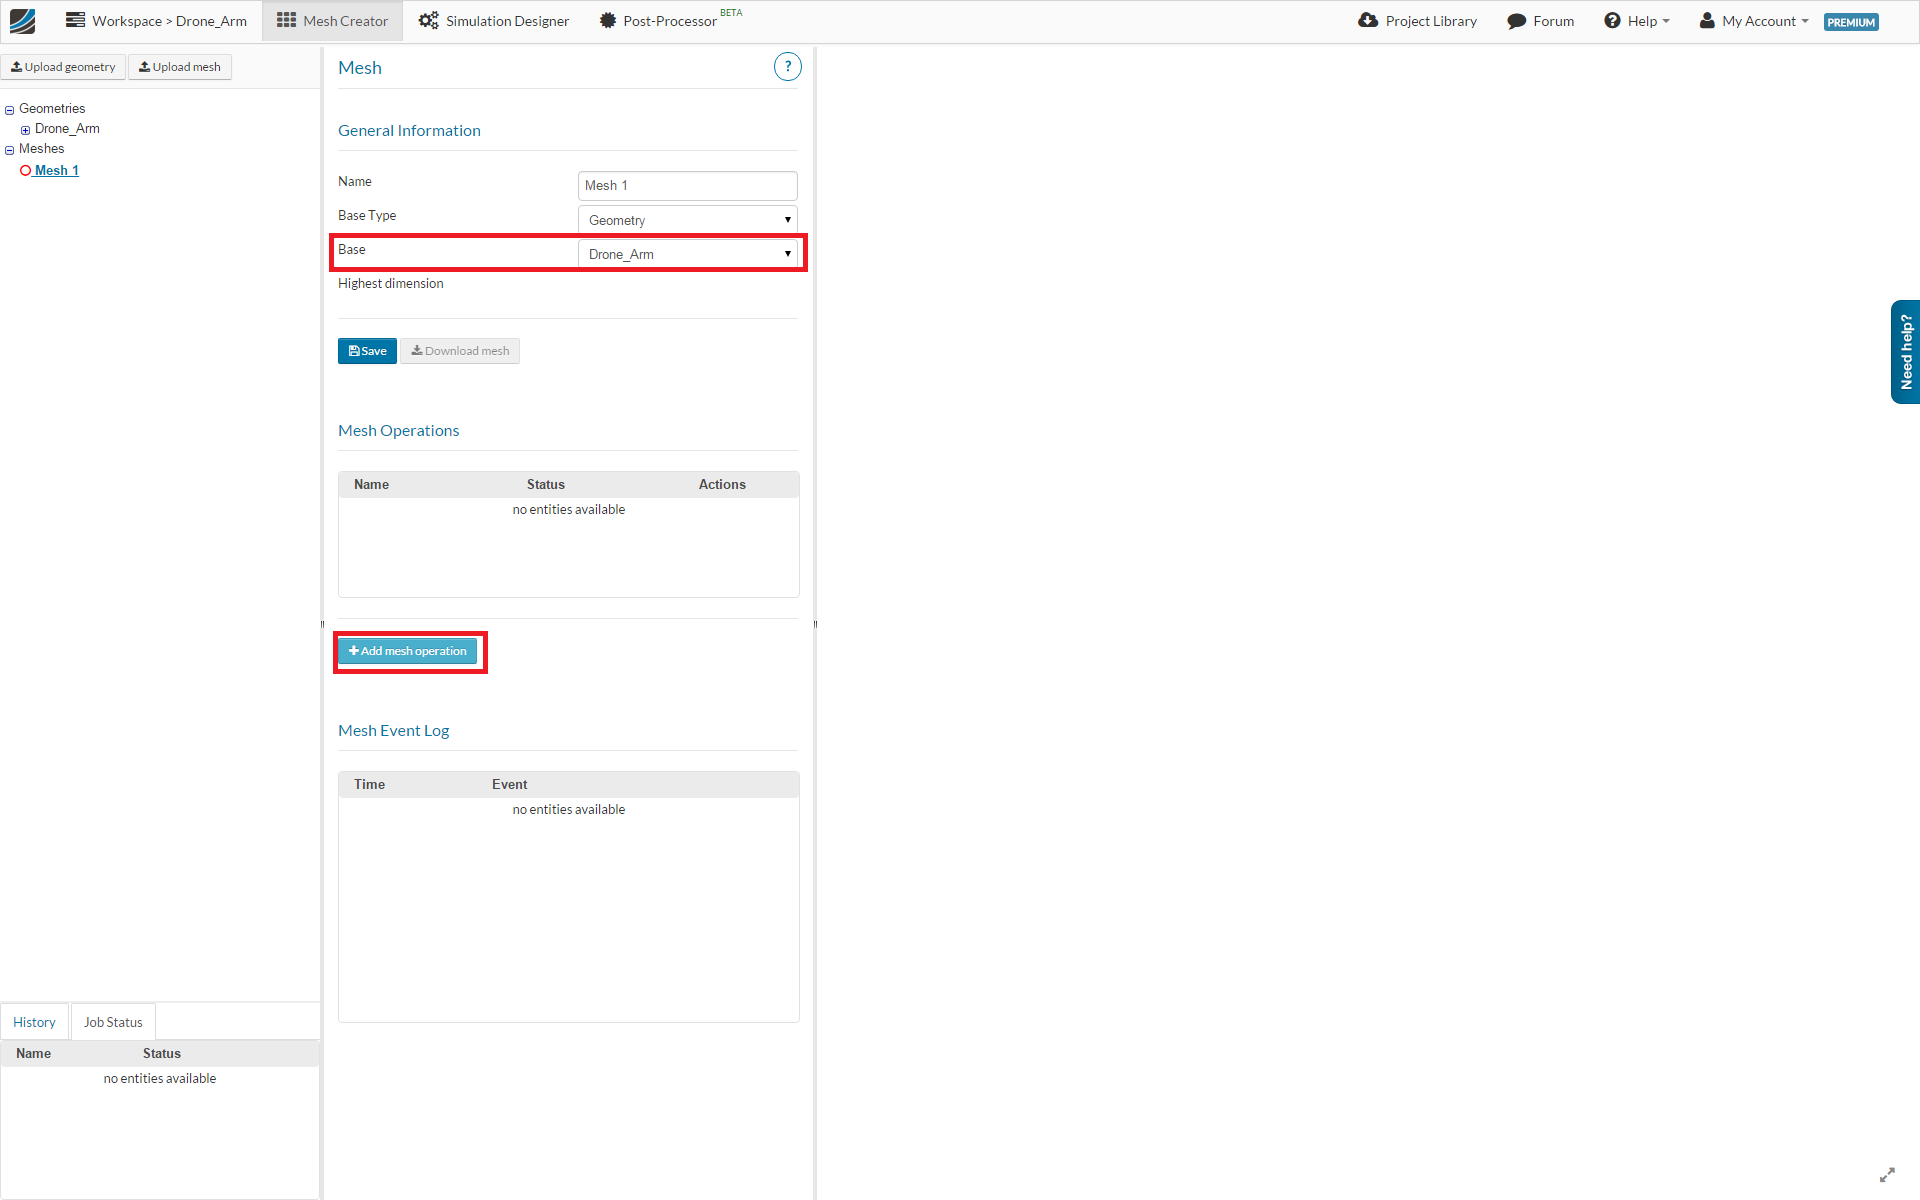Click the fullscreen expand arrows icon

click(x=1887, y=1175)
